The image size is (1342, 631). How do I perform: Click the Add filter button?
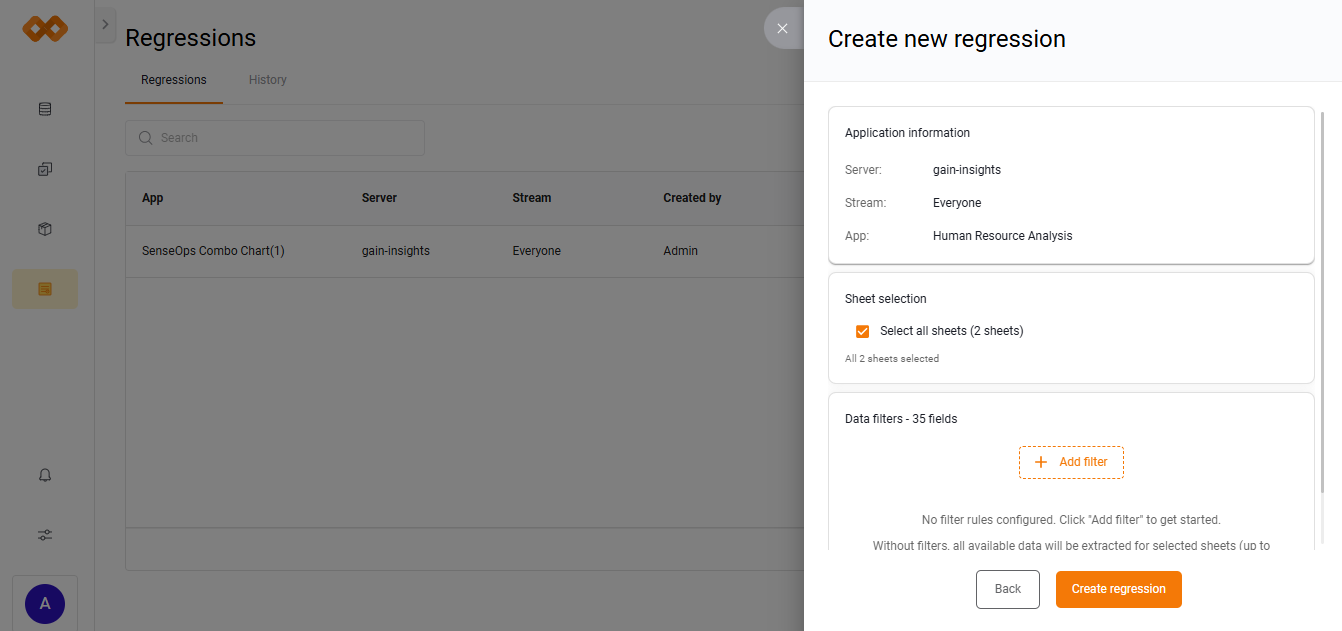pyautogui.click(x=1071, y=462)
